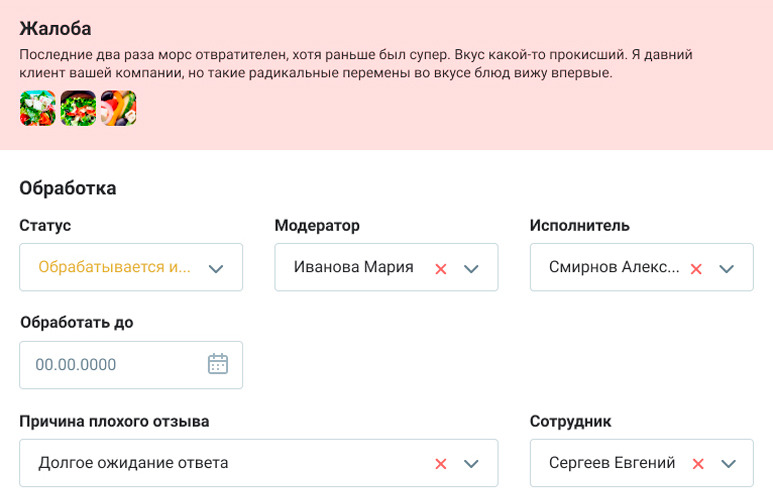Expand the Причина плохого отзыва chevron
Screen dimensions: 773x499
(472, 464)
